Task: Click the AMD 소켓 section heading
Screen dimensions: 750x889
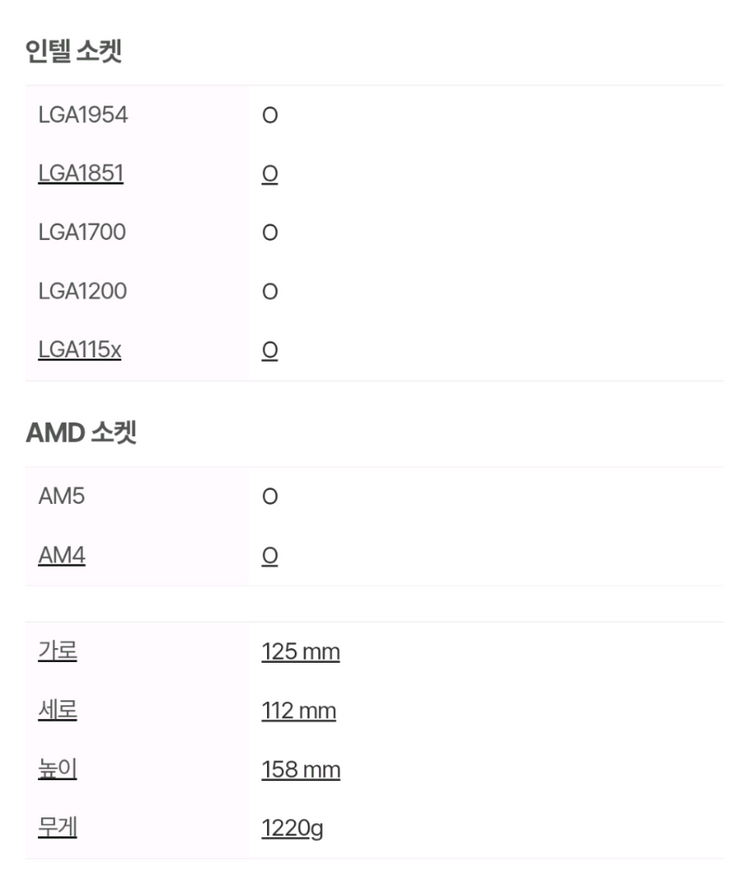Action: (81, 434)
